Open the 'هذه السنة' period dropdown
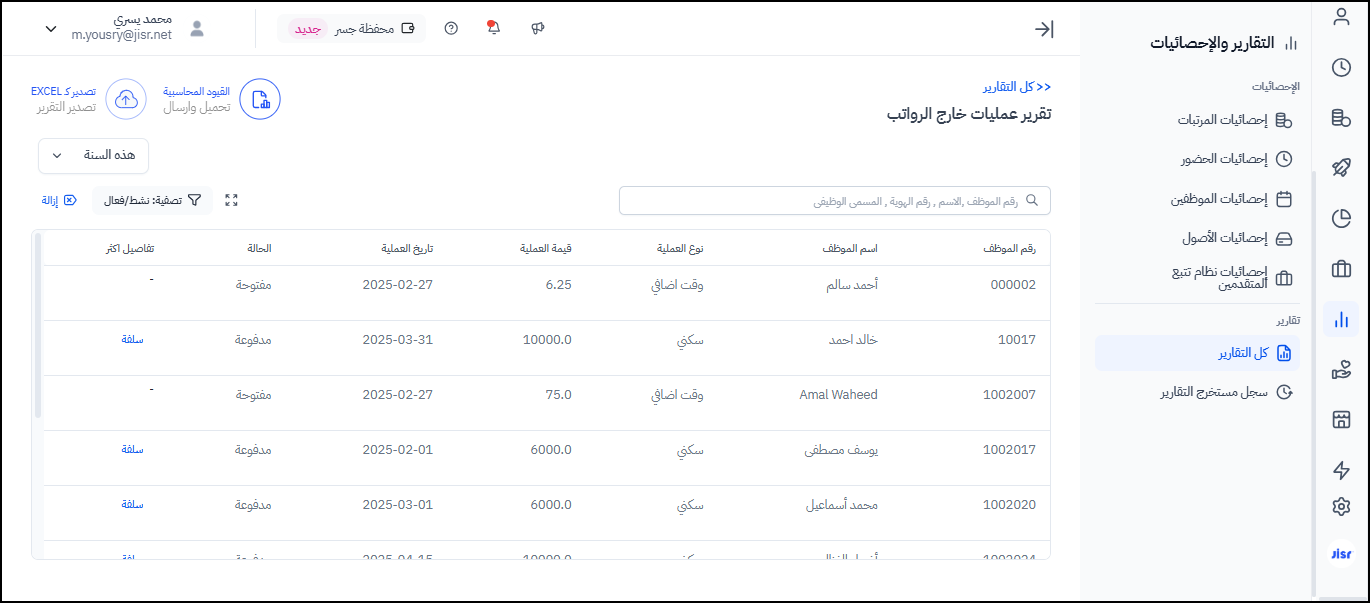Viewport: 1370px width, 603px height. (93, 156)
